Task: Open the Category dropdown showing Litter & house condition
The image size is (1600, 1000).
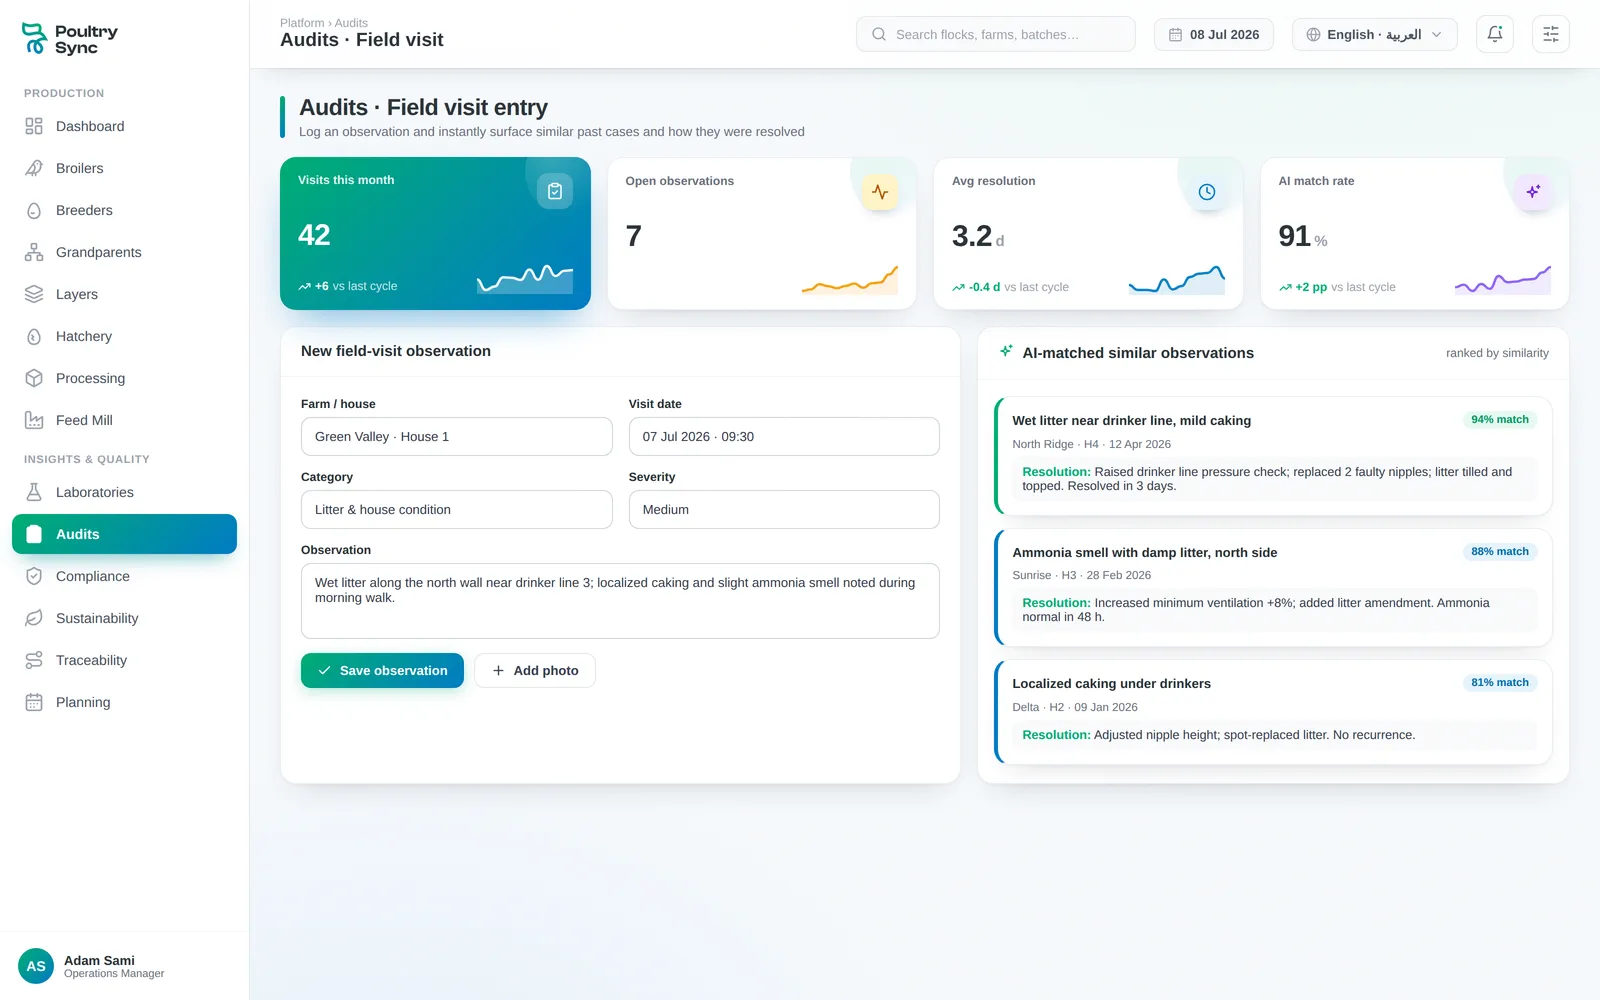Action: pos(457,509)
